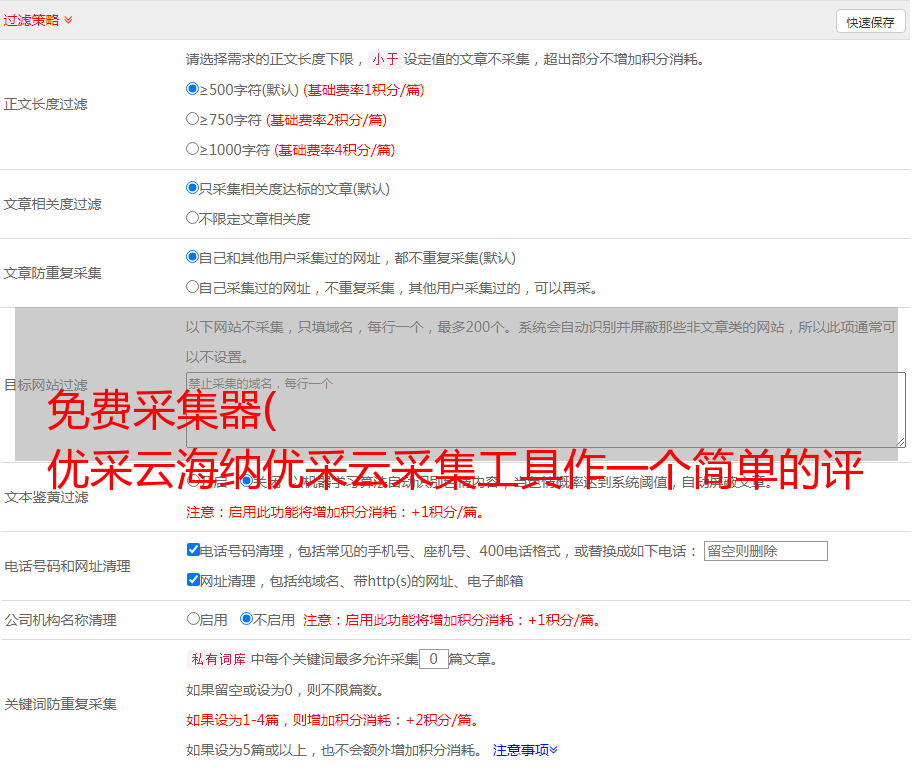The width and height of the screenshot is (912, 768).
Task: Select 自己采集过的网址，不重复采集 radio option
Action: [x=193, y=287]
